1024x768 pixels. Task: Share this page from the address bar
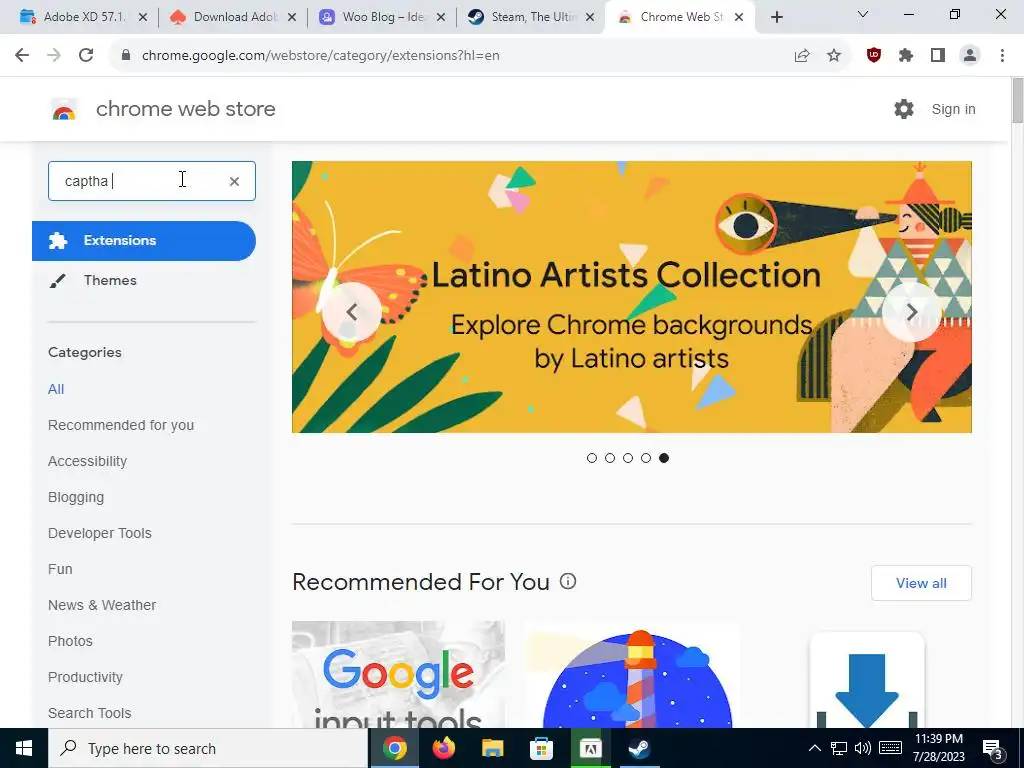(x=802, y=56)
